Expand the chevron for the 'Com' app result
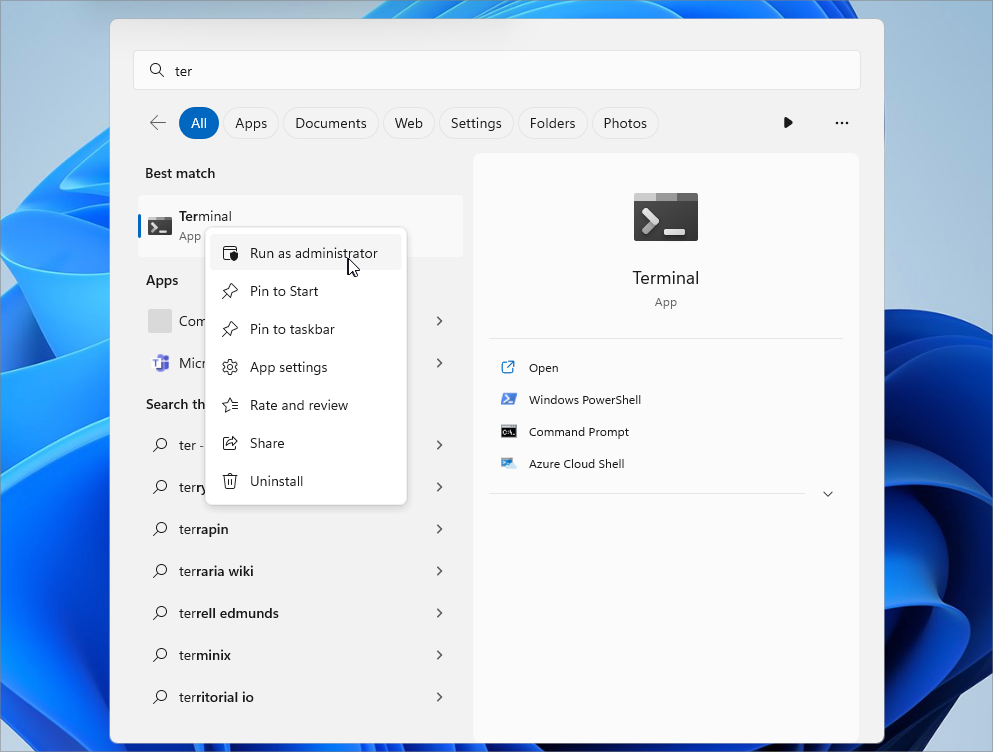993x752 pixels. point(439,321)
